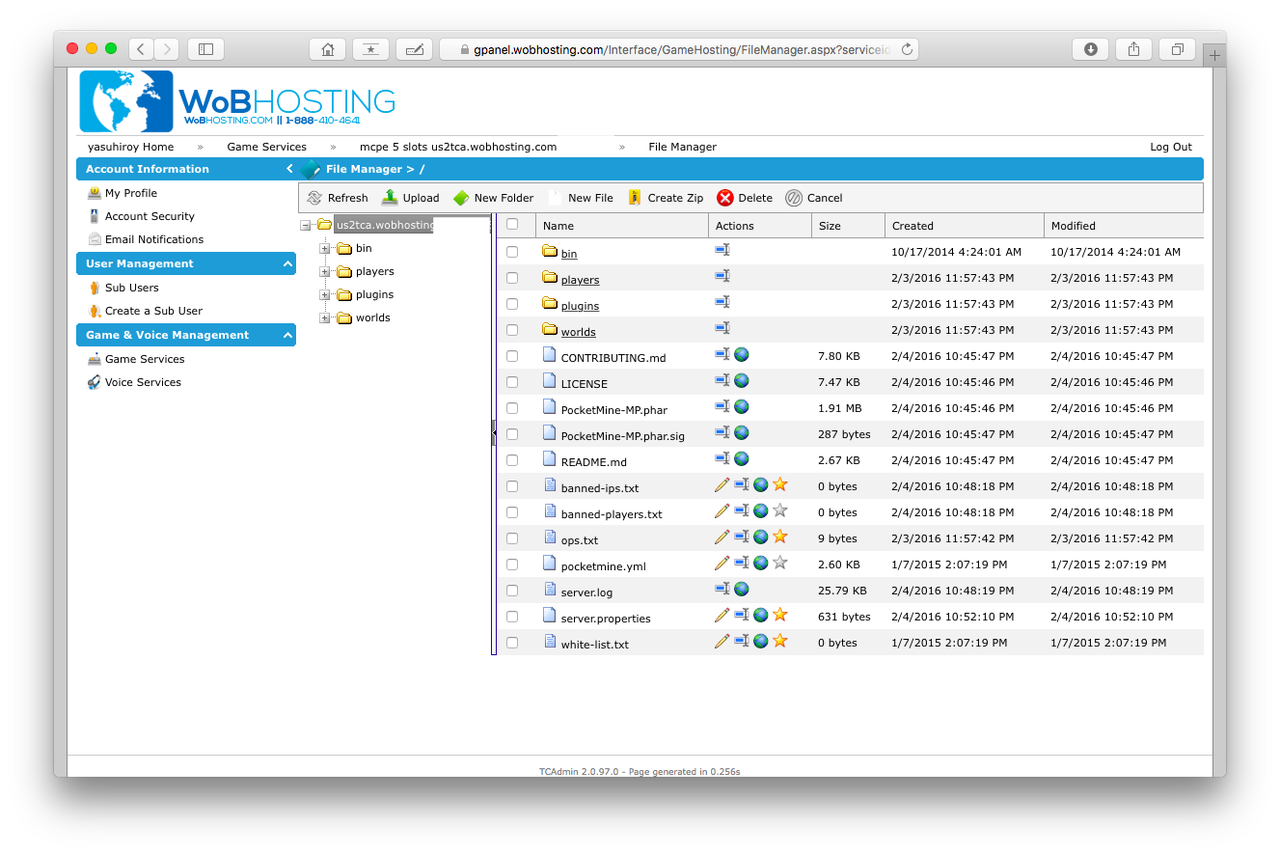The image size is (1280, 854).
Task: Select the checkbox next to CONTRIBUTING.md
Action: click(x=513, y=356)
